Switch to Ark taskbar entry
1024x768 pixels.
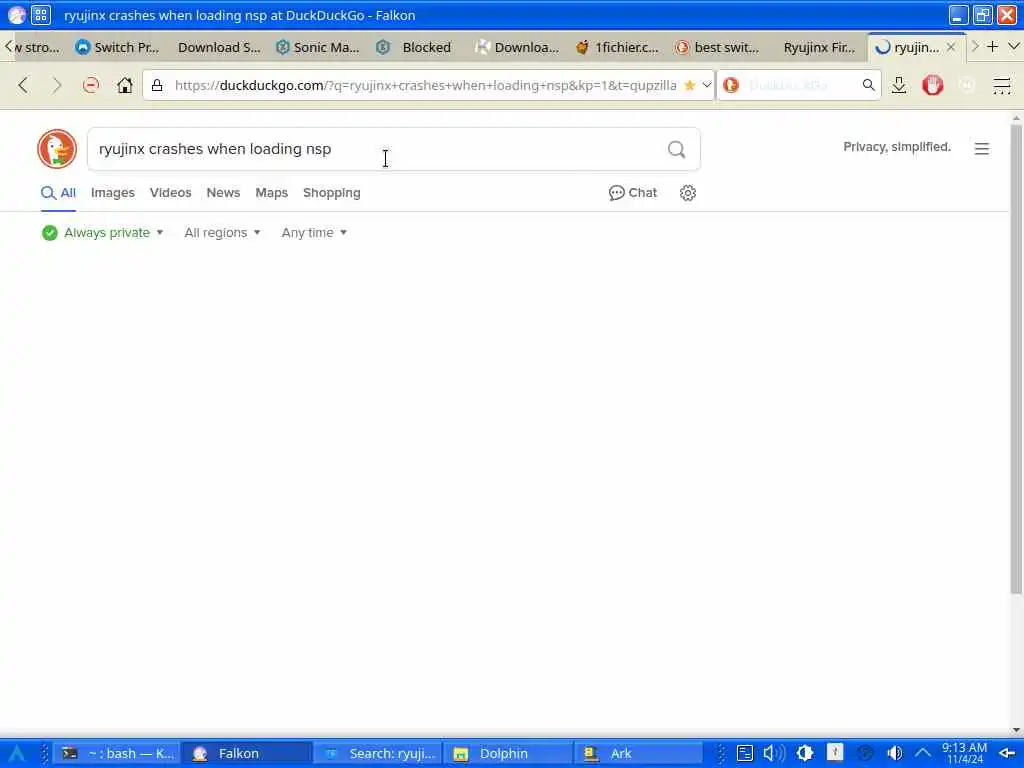tap(639, 754)
